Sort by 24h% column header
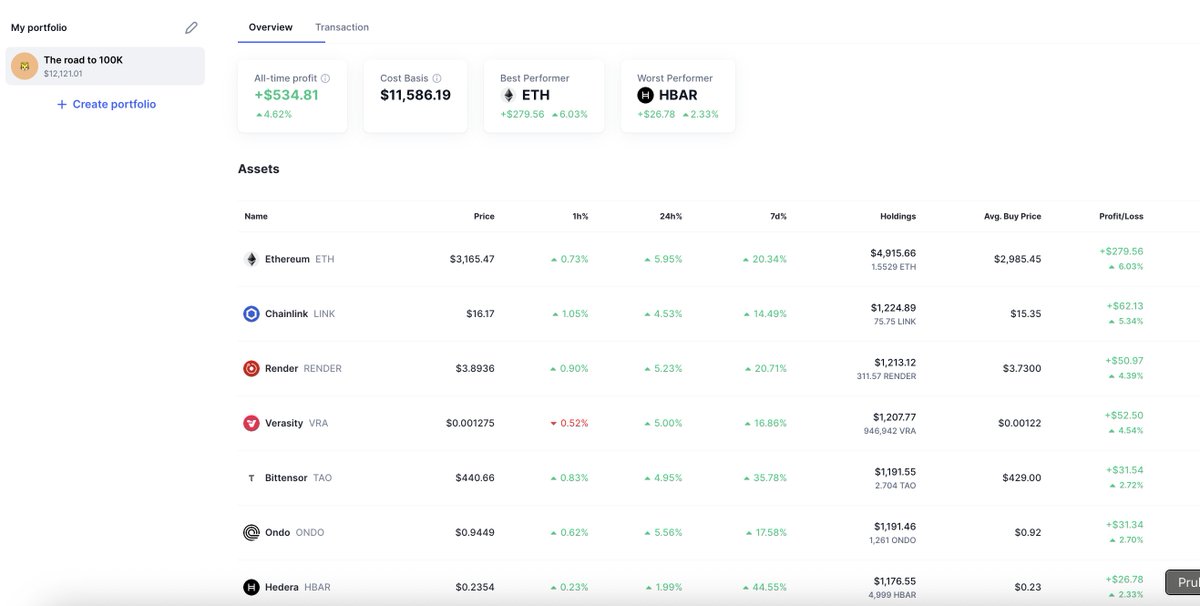Viewport: 1200px width, 606px height. (x=670, y=216)
